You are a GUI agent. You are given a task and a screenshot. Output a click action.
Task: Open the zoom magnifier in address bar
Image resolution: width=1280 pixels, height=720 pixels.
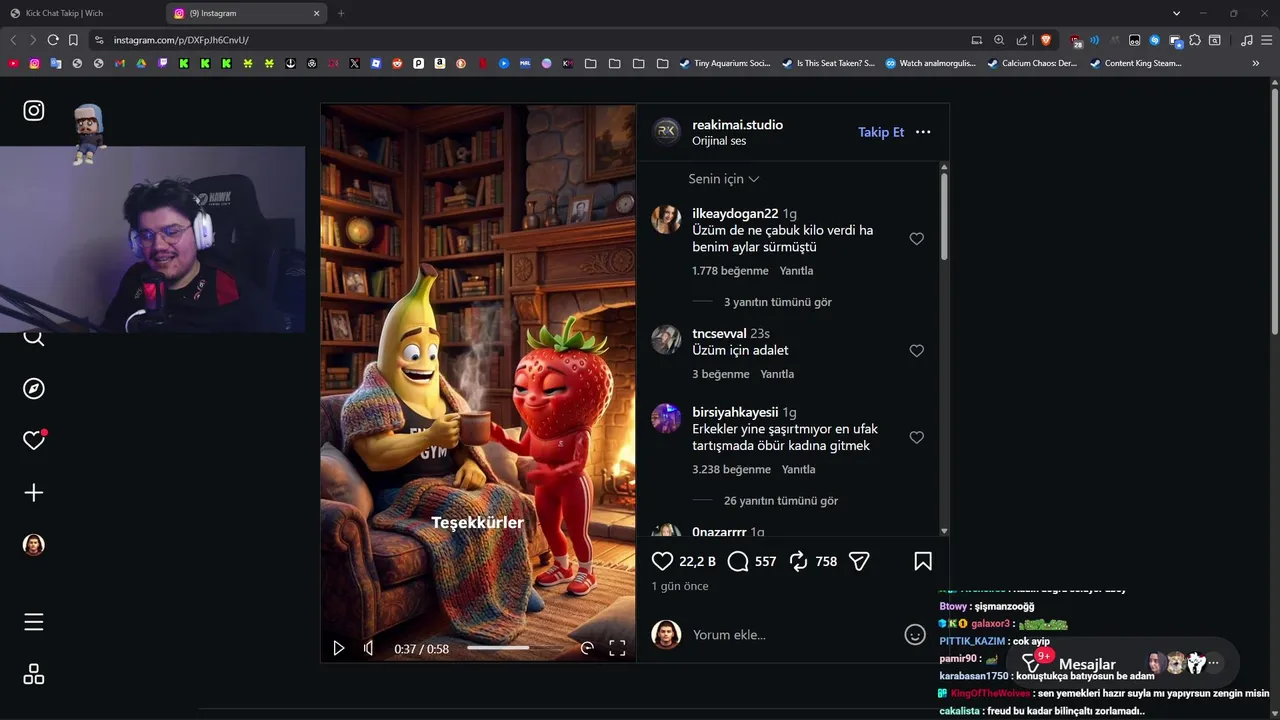999,40
